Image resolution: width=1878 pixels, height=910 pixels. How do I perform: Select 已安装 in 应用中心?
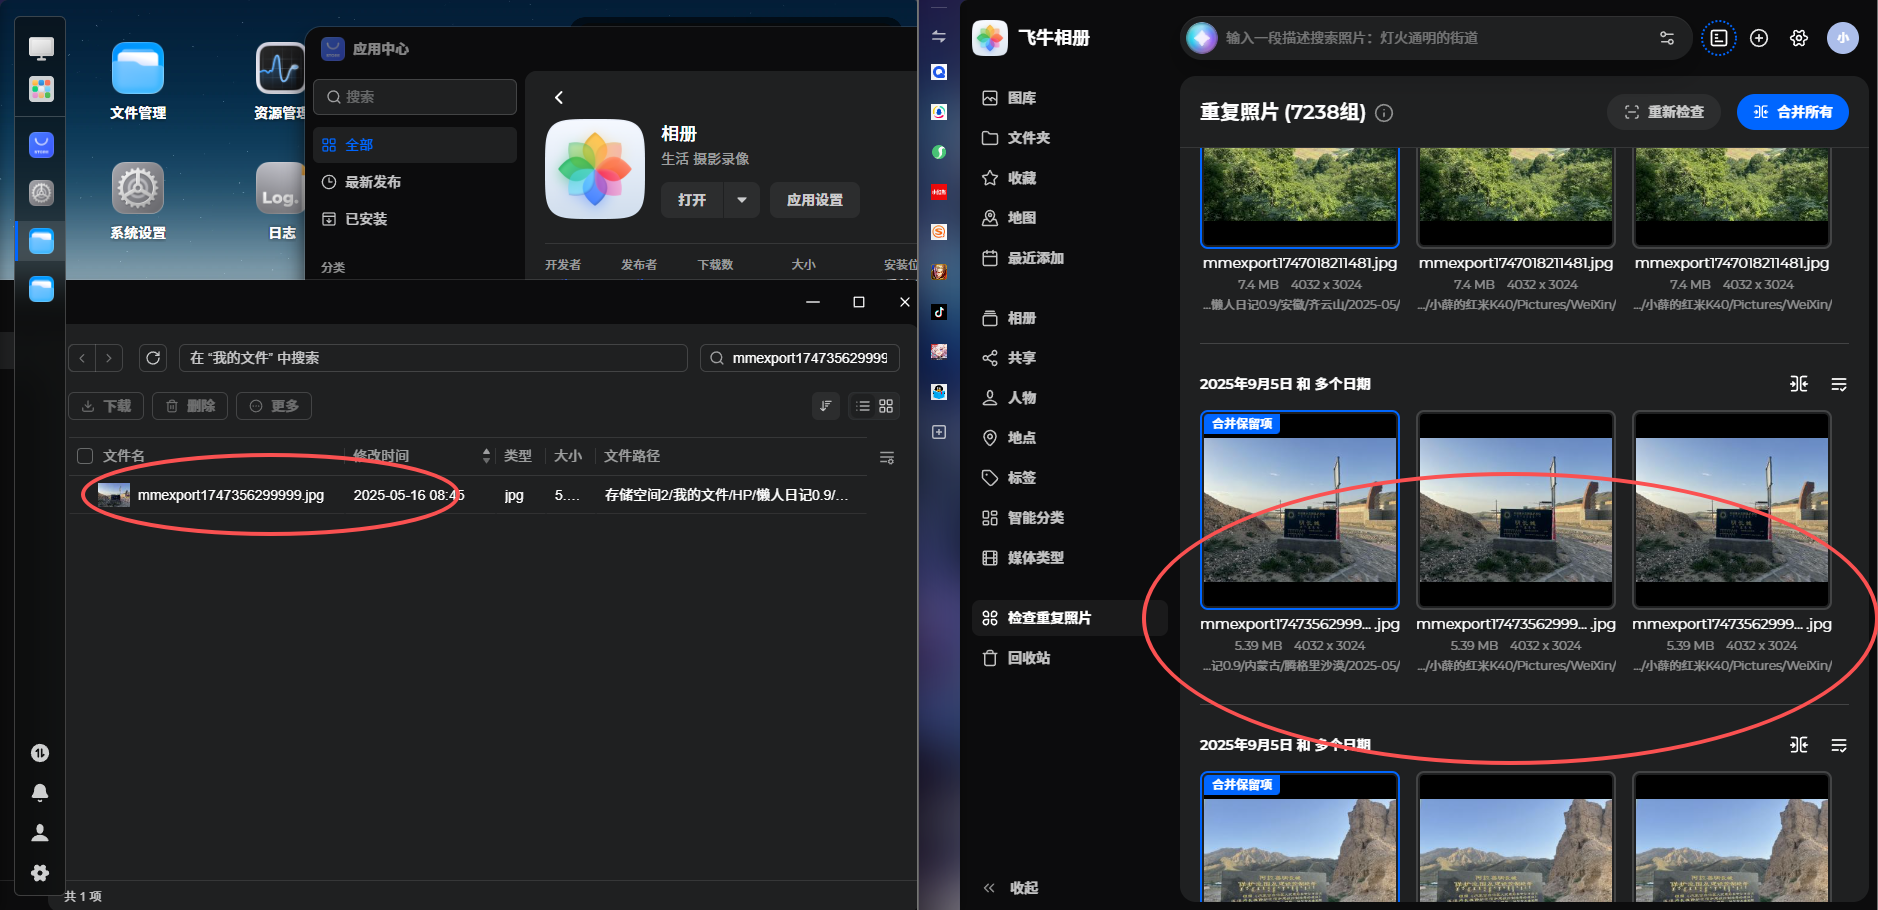[415, 219]
